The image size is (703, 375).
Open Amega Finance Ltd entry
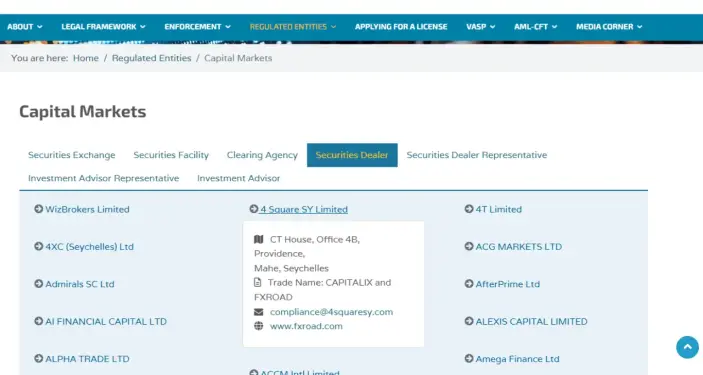tap(517, 358)
